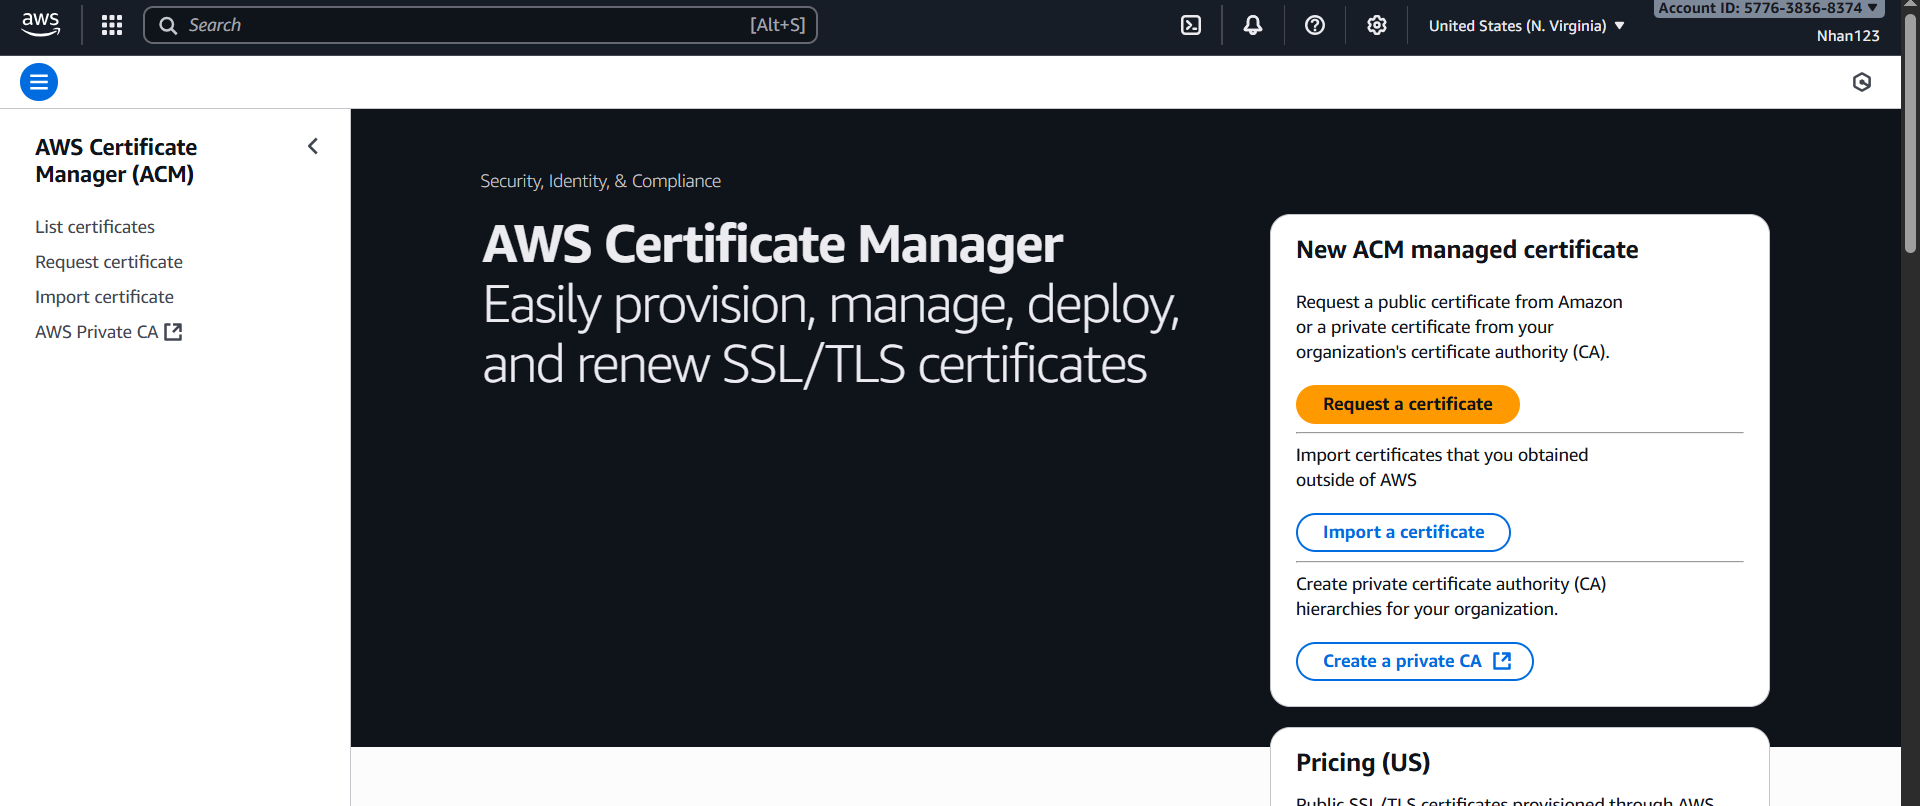The width and height of the screenshot is (1920, 806).
Task: Click the Pricing (US) heading
Action: coord(1363,763)
